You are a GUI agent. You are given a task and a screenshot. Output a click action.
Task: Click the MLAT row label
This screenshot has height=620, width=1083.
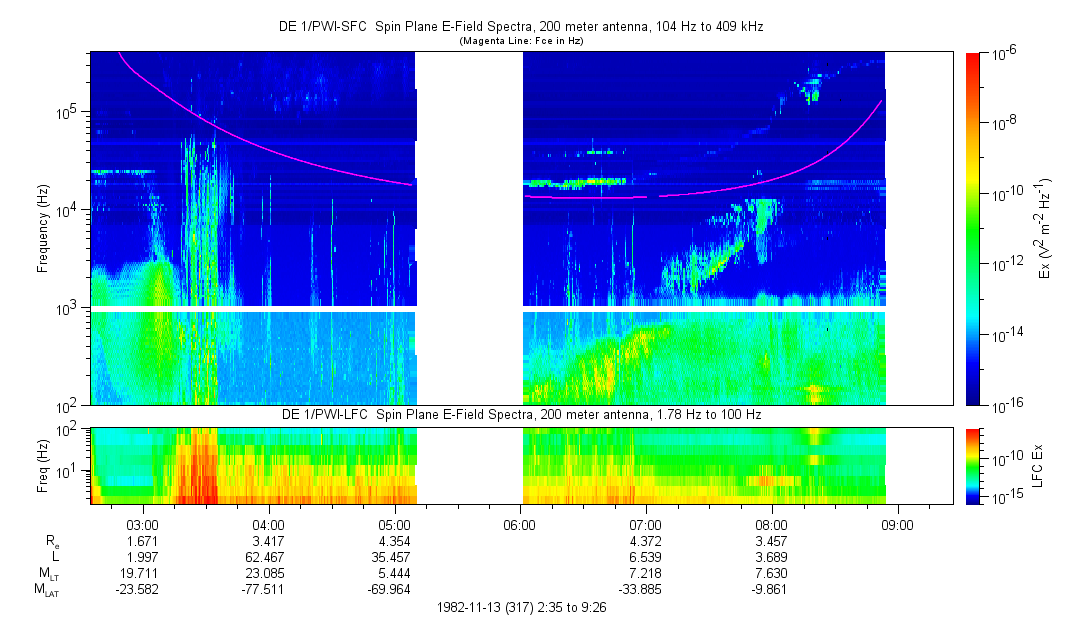[x=46, y=590]
